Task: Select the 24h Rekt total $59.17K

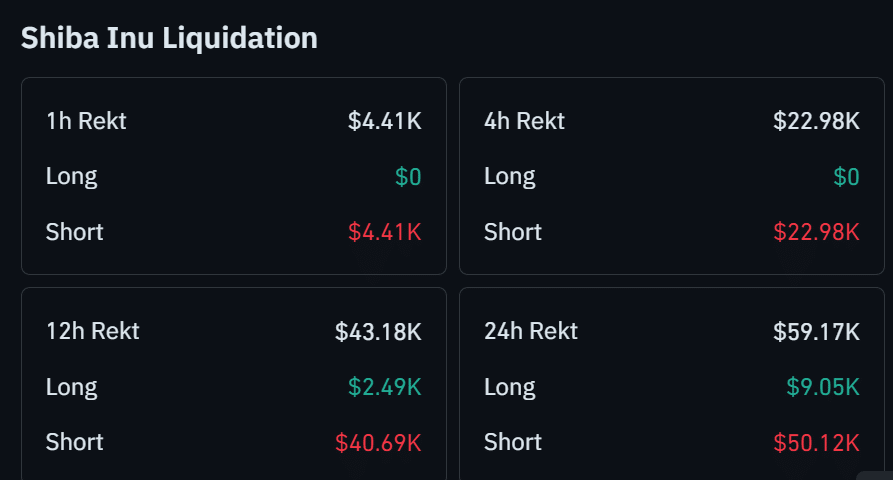Action: tap(816, 331)
